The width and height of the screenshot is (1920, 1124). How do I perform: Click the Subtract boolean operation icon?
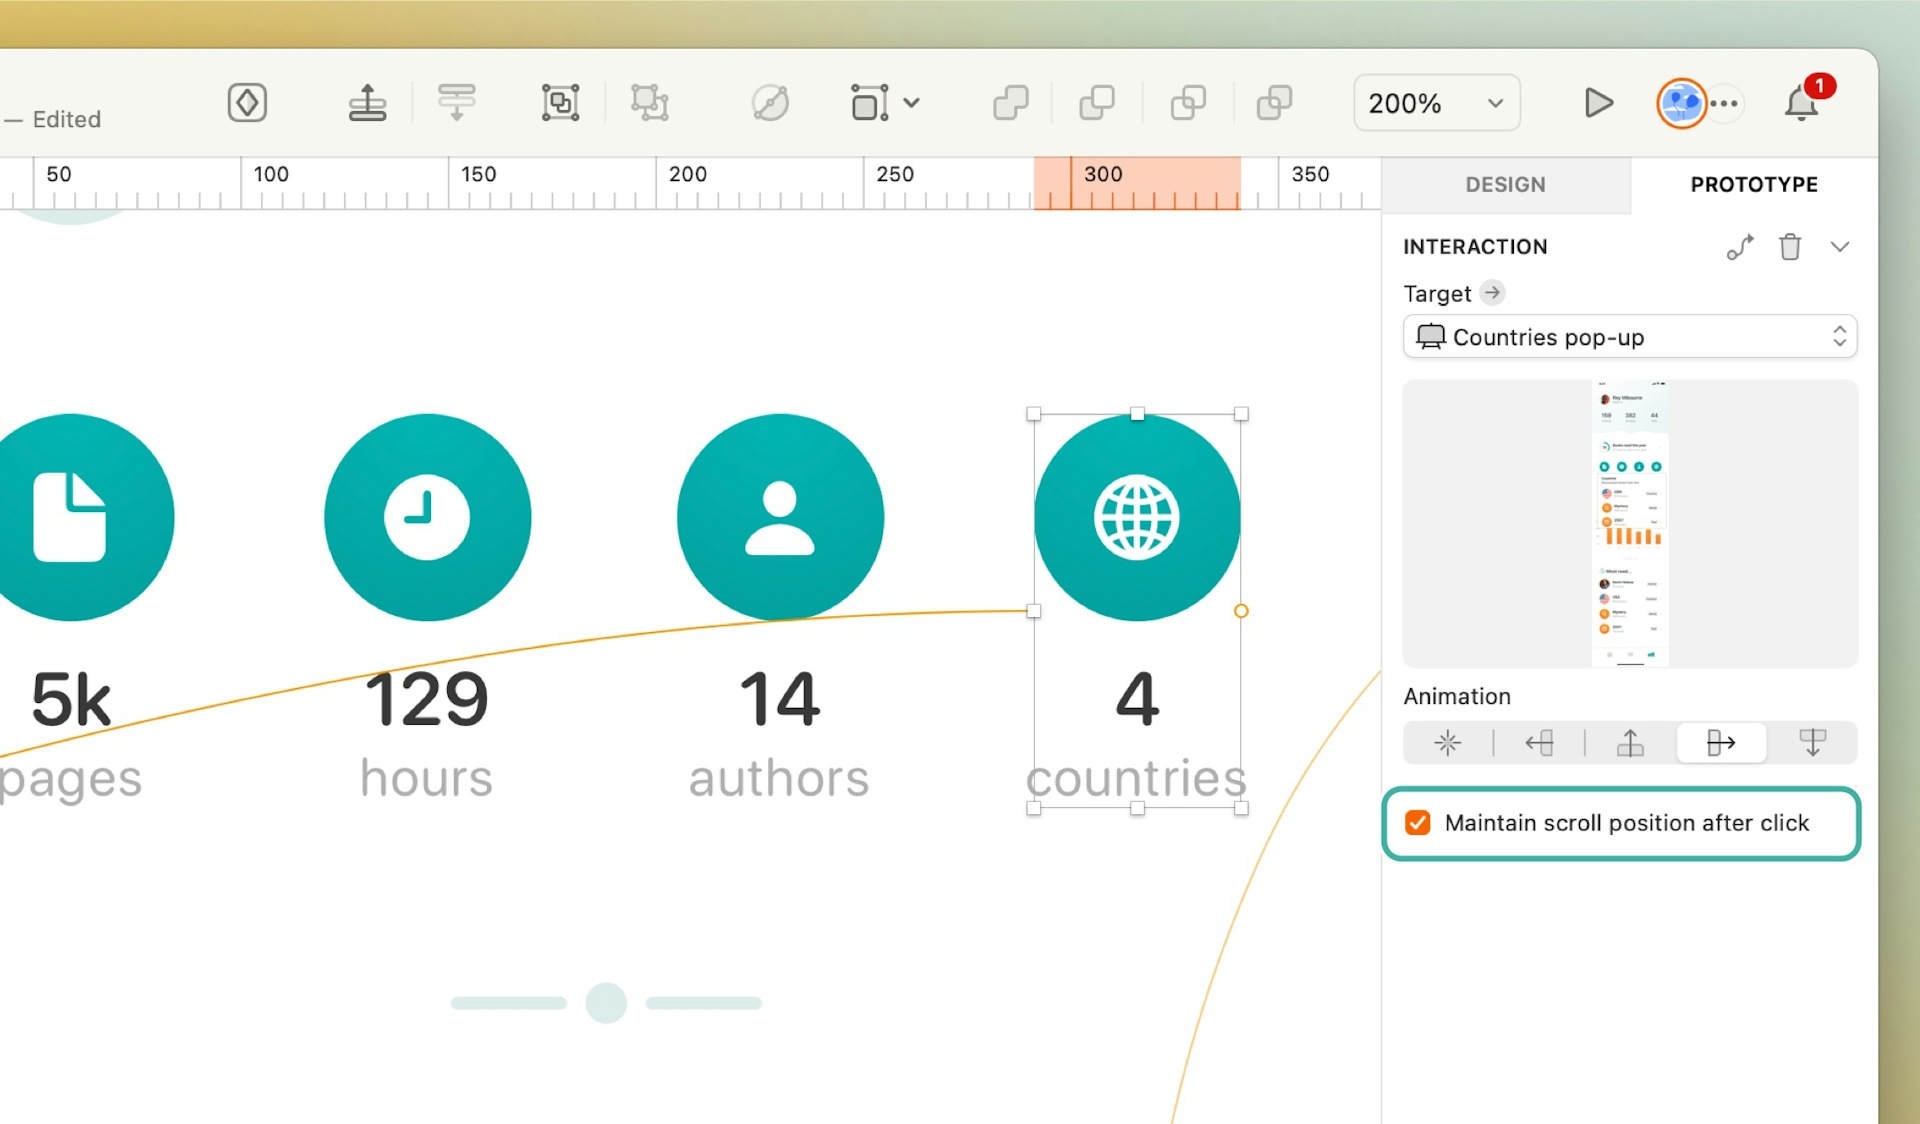pyautogui.click(x=1097, y=103)
